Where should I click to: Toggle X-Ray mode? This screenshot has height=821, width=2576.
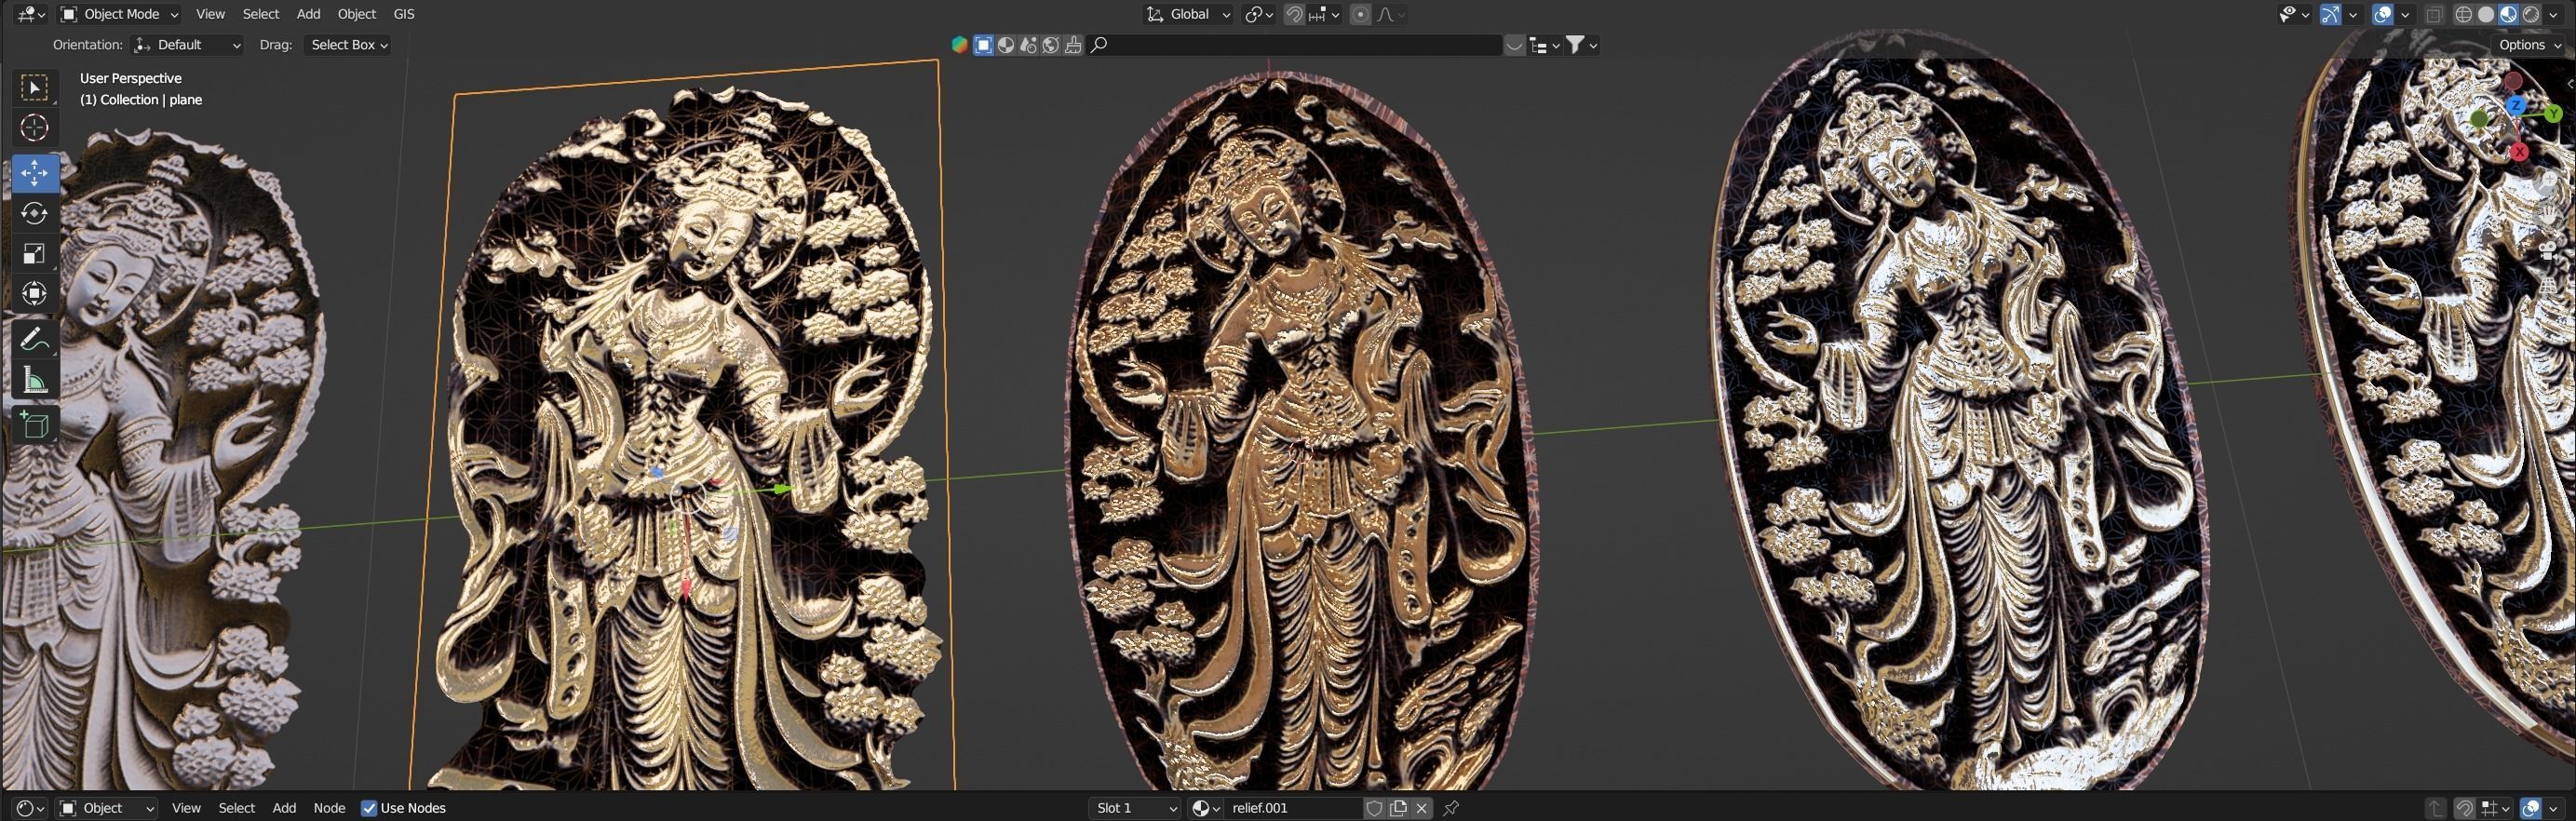[2434, 14]
